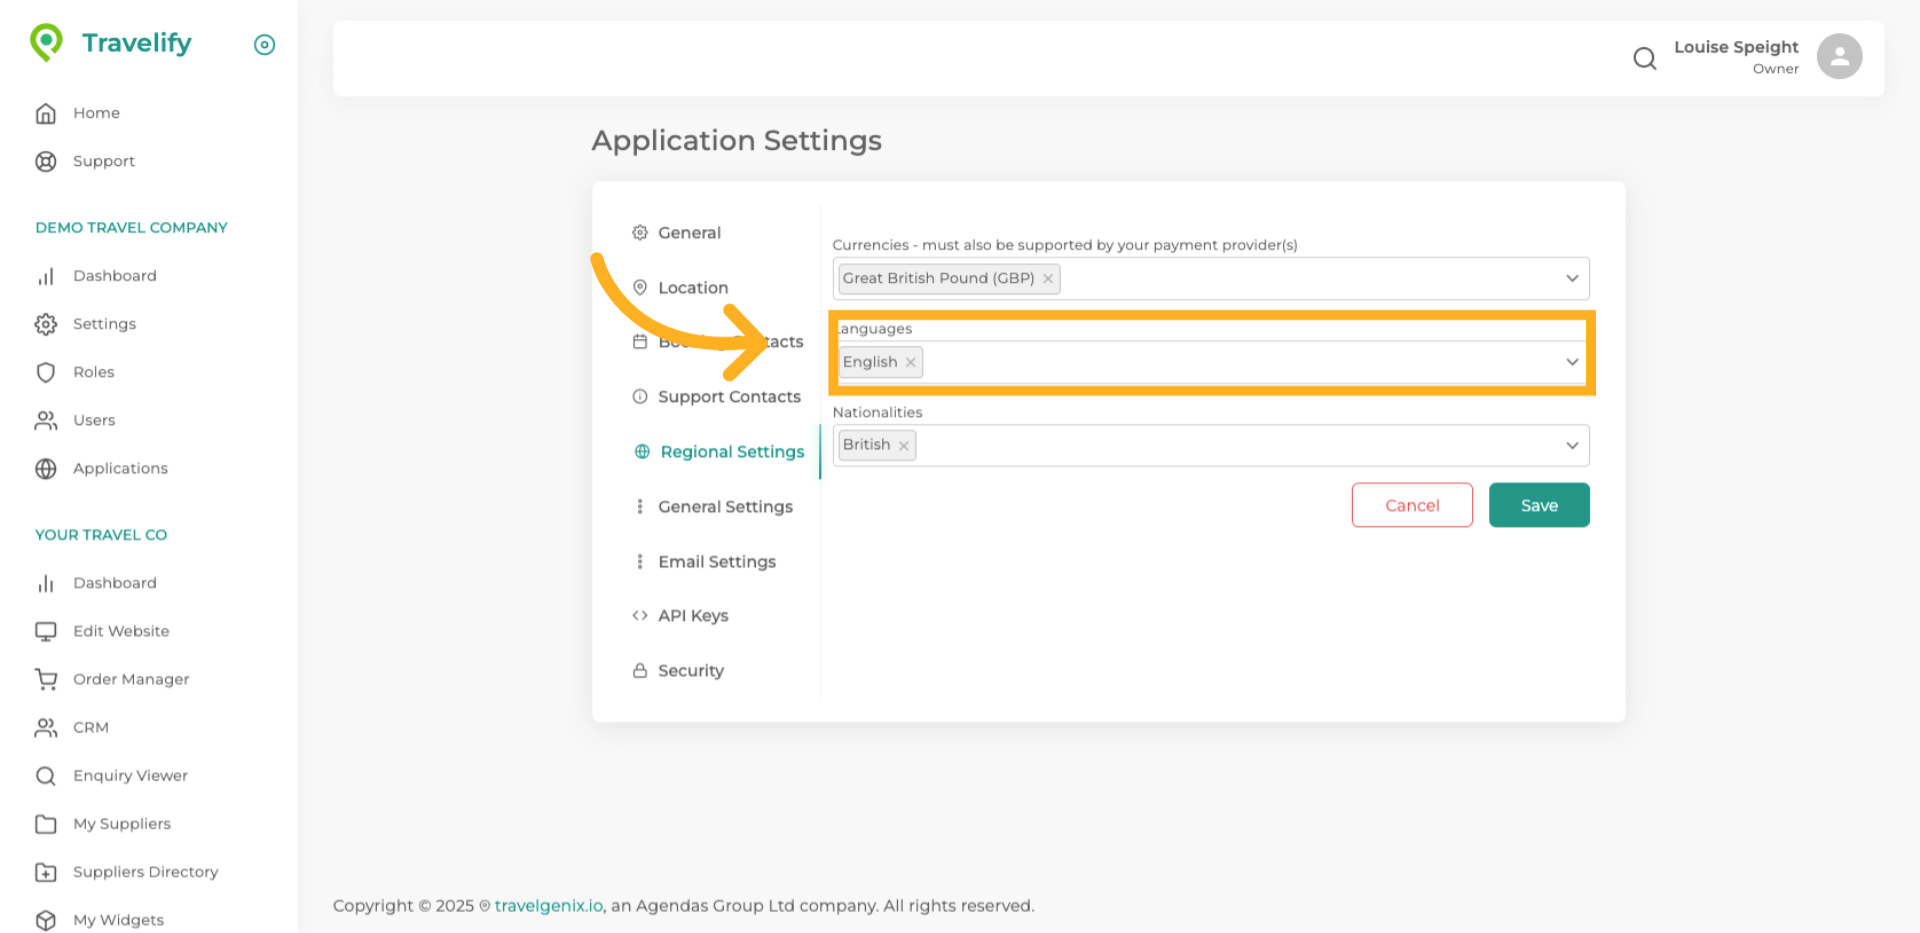Open the General settings tab
1920x933 pixels.
click(689, 233)
